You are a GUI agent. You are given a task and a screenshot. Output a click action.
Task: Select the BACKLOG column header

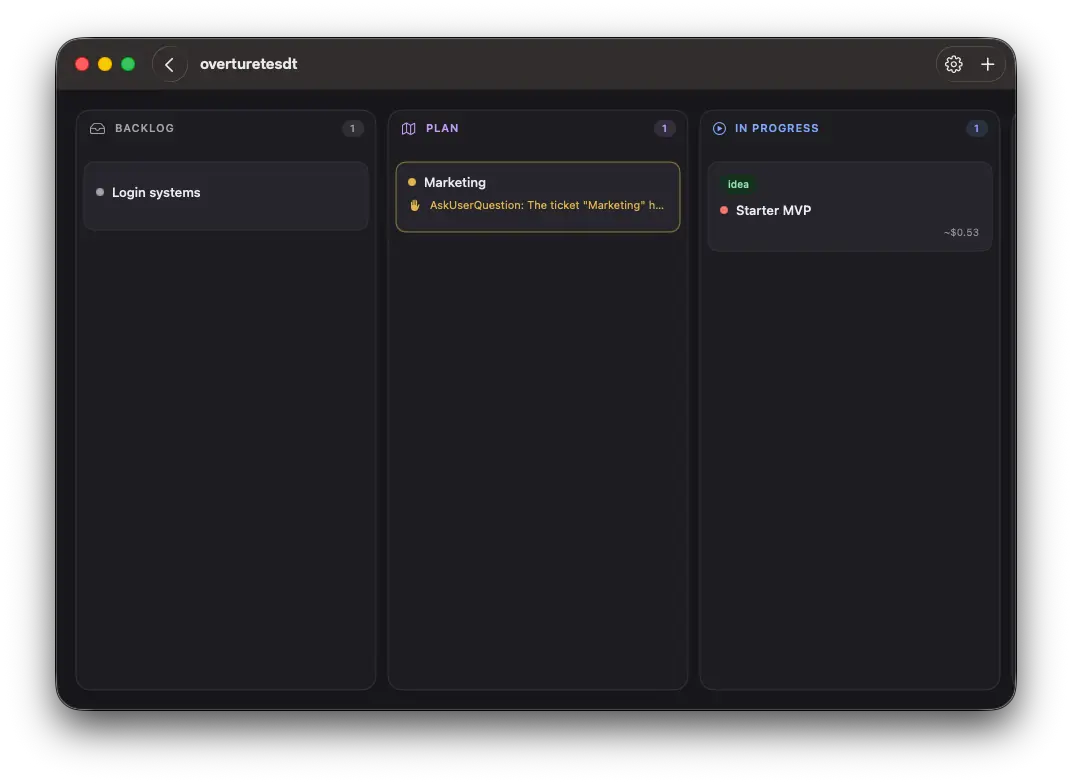[144, 129]
